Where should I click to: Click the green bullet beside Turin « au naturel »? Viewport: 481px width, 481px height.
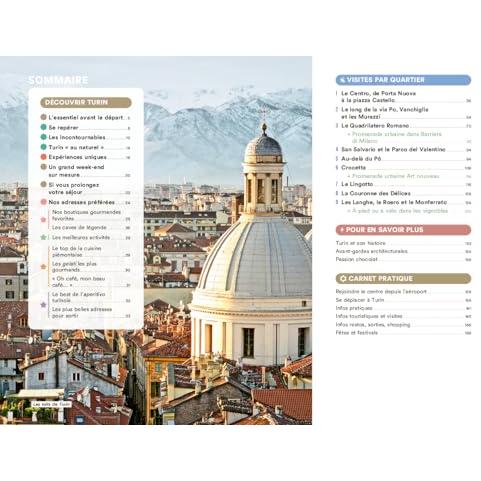pos(43,147)
